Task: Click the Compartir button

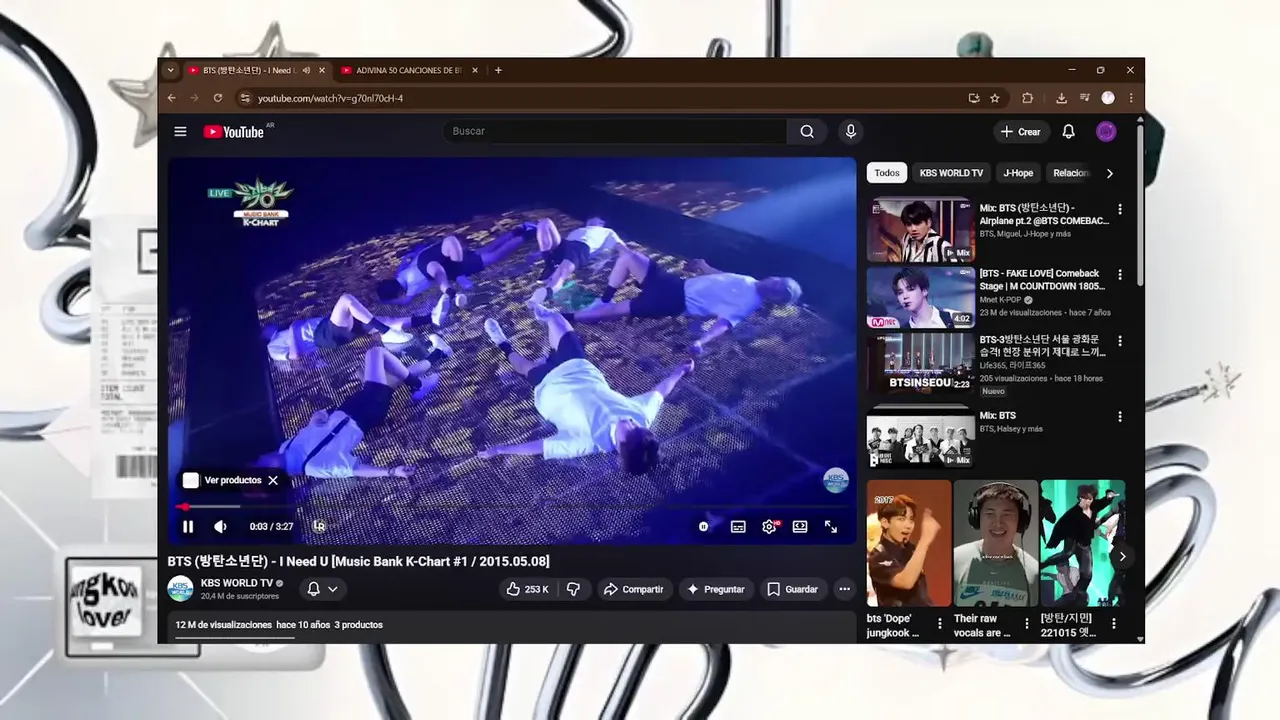Action: 633,589
